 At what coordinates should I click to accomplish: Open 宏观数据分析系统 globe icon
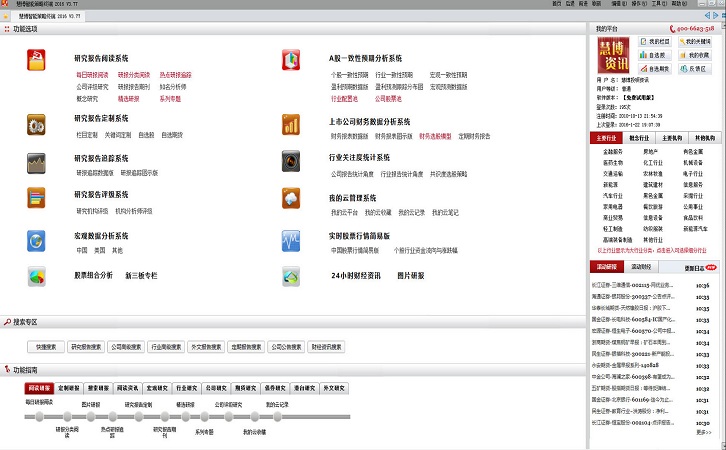pyautogui.click(x=36, y=241)
